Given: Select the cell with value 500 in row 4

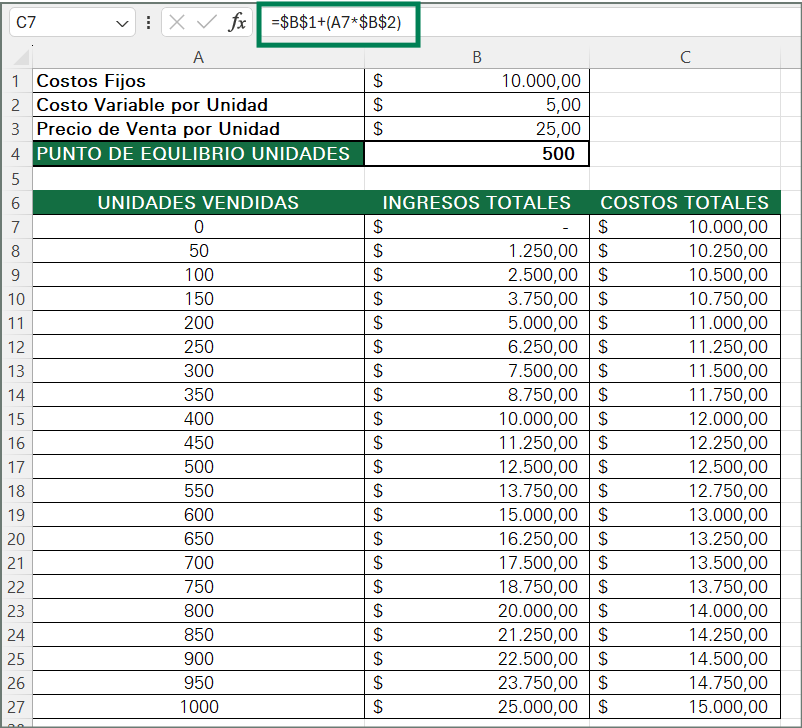Looking at the screenshot, I should 477,153.
